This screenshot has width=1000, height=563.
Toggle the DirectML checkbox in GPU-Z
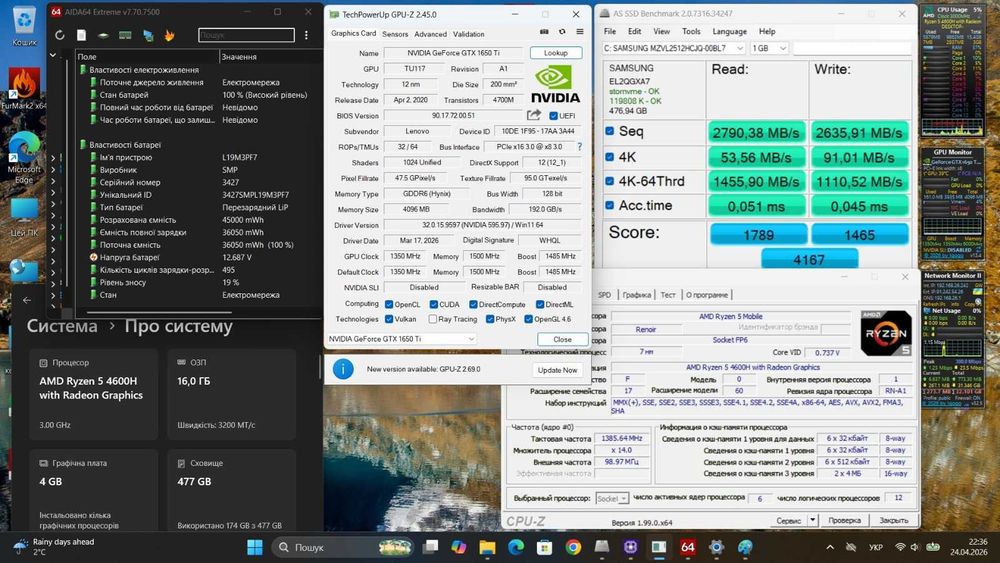tap(540, 304)
